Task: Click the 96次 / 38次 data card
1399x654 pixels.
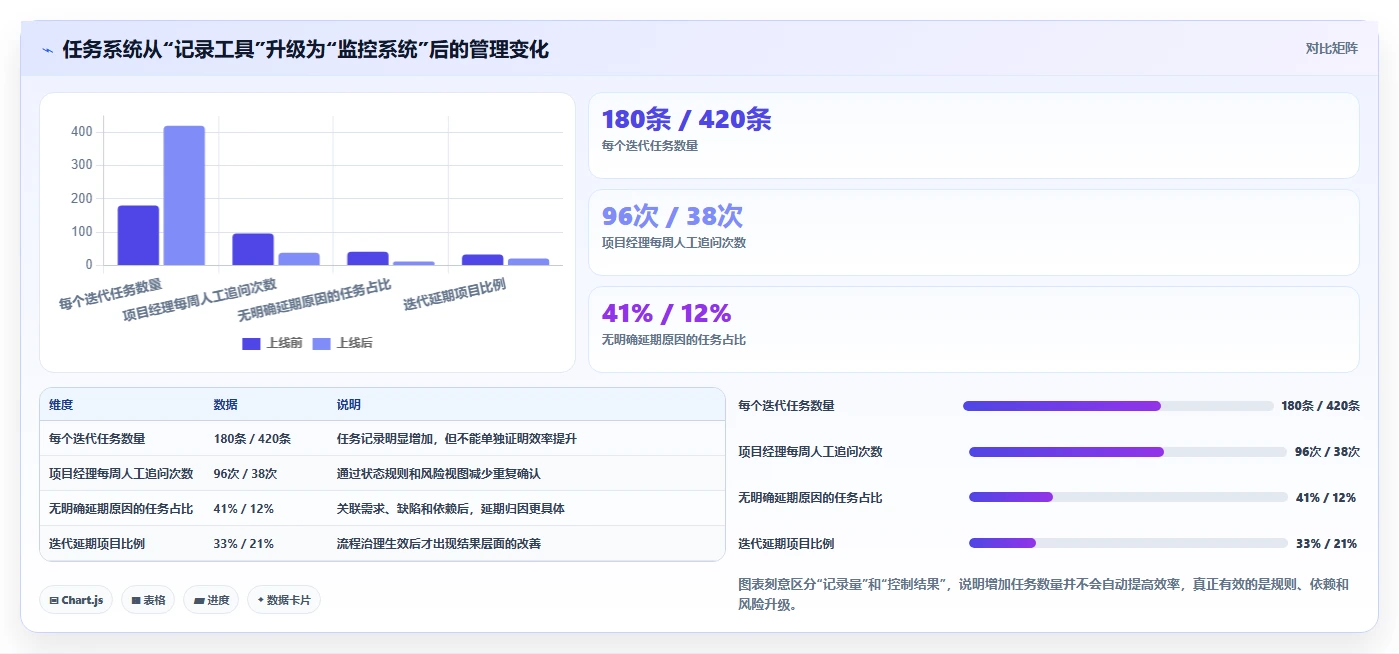Action: point(974,233)
